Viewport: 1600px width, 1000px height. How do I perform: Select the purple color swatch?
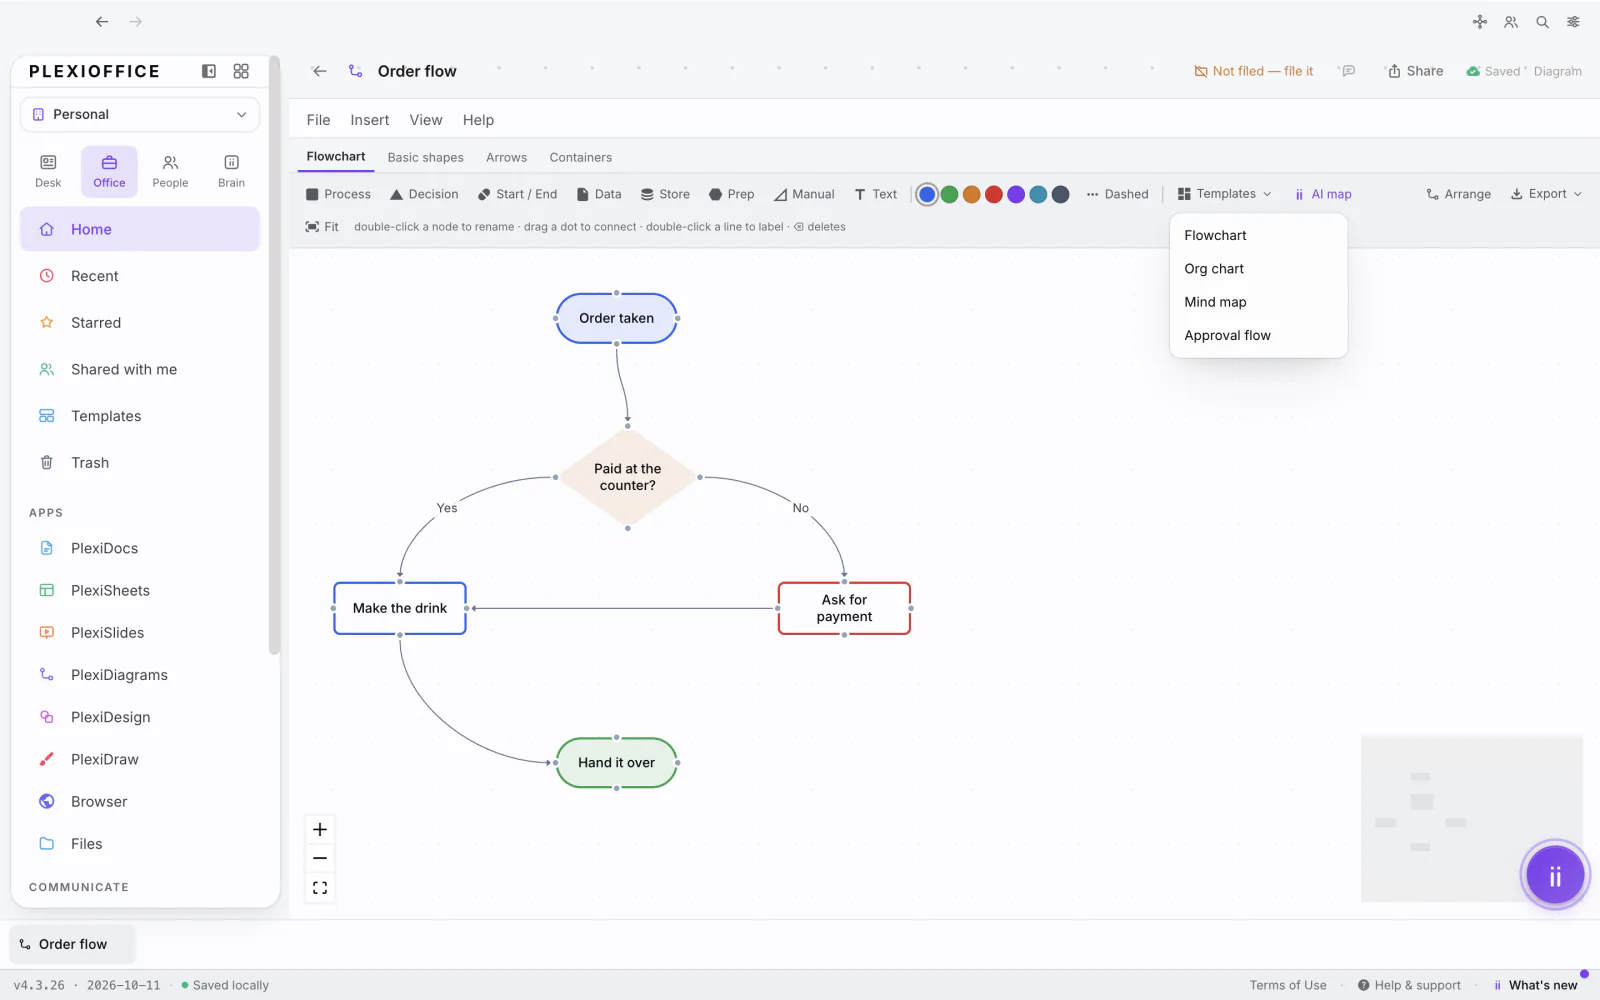point(1016,194)
